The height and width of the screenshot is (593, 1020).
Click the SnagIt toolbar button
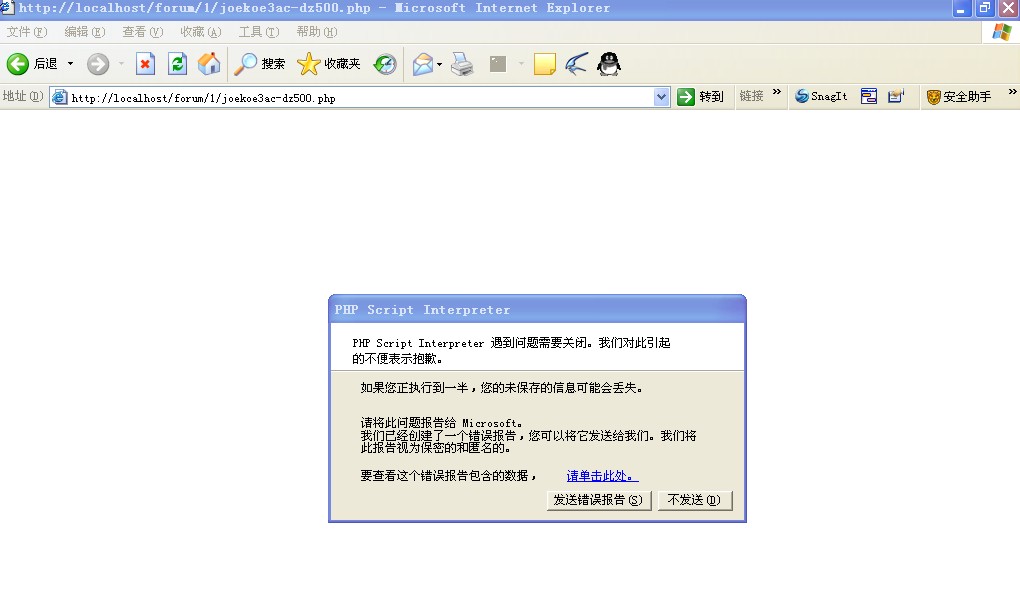pyautogui.click(x=821, y=96)
